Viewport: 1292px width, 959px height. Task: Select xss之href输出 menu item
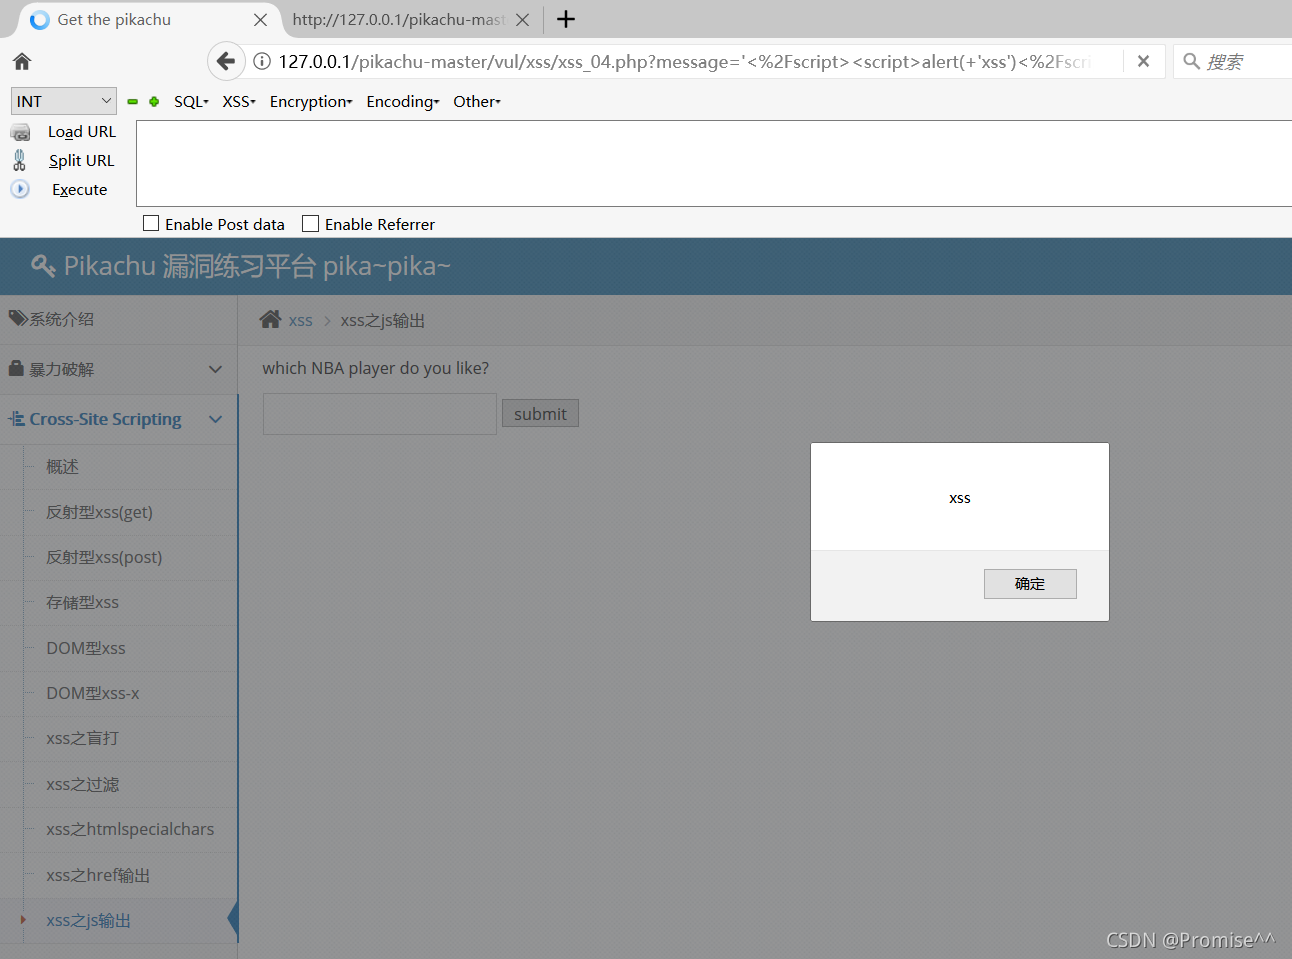click(98, 875)
